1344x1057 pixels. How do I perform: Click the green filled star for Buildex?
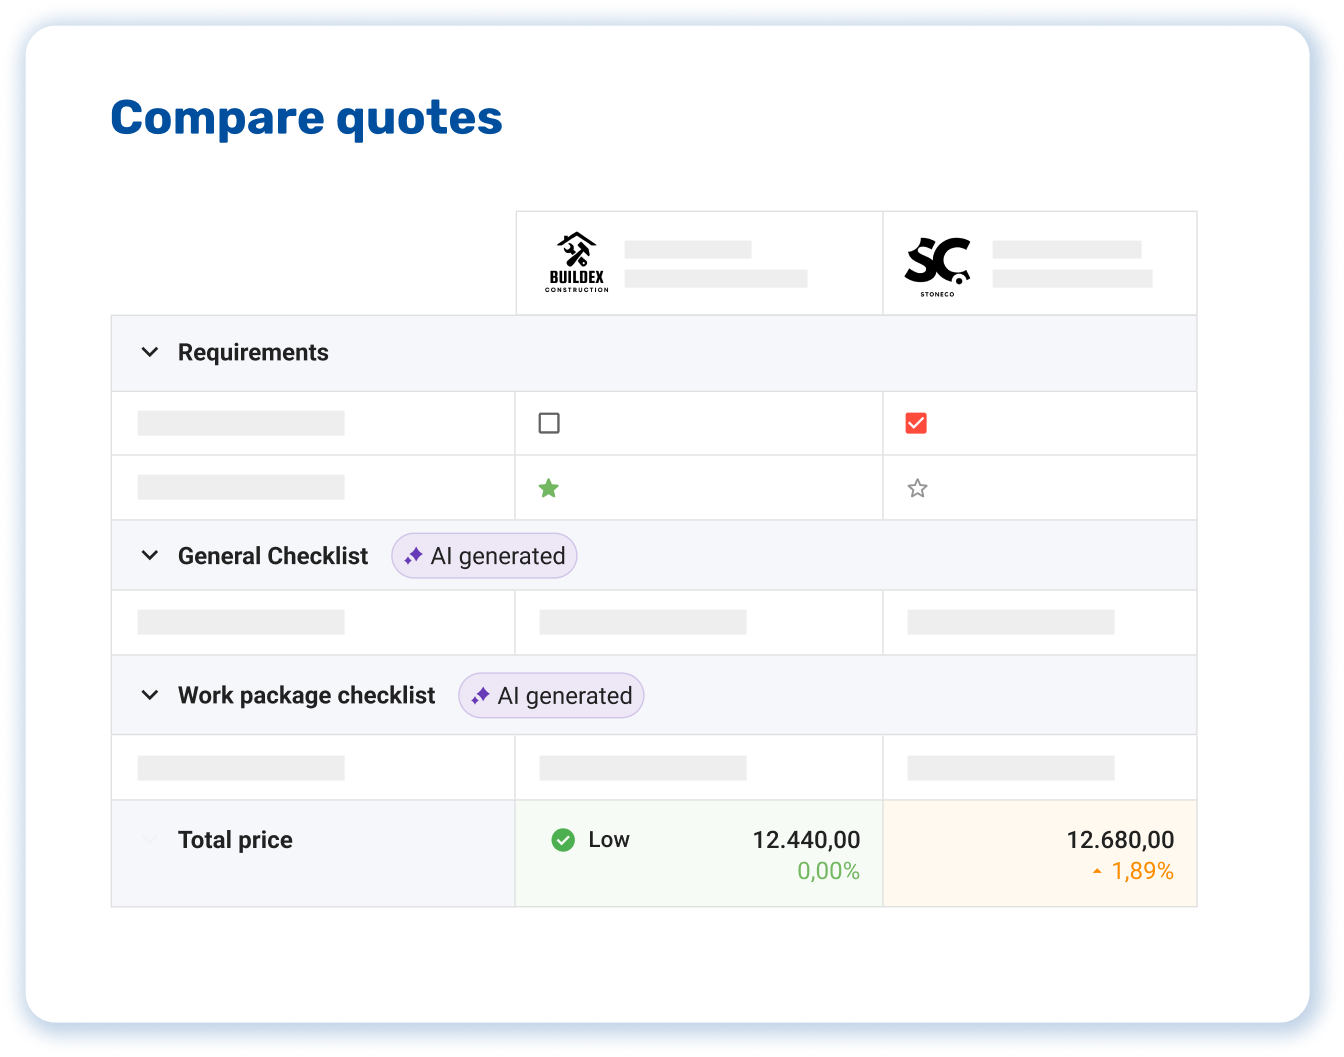tap(548, 488)
